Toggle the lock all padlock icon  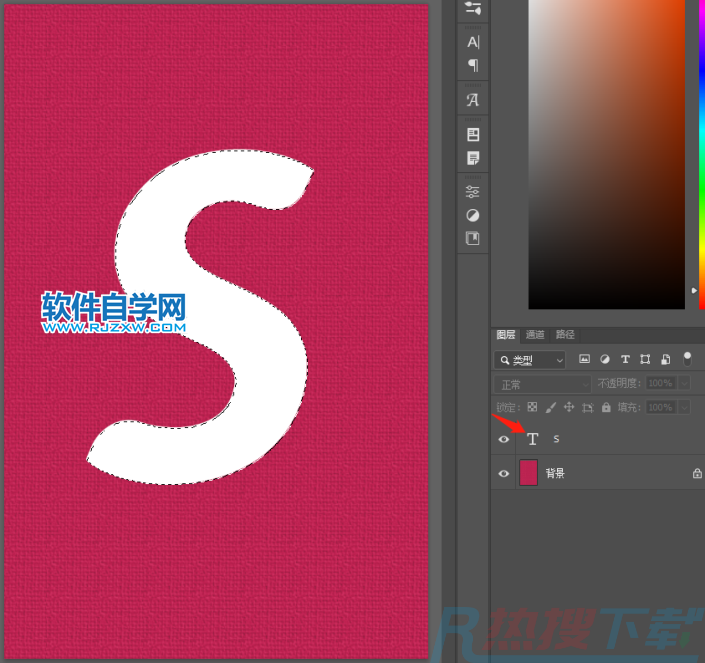click(x=606, y=407)
